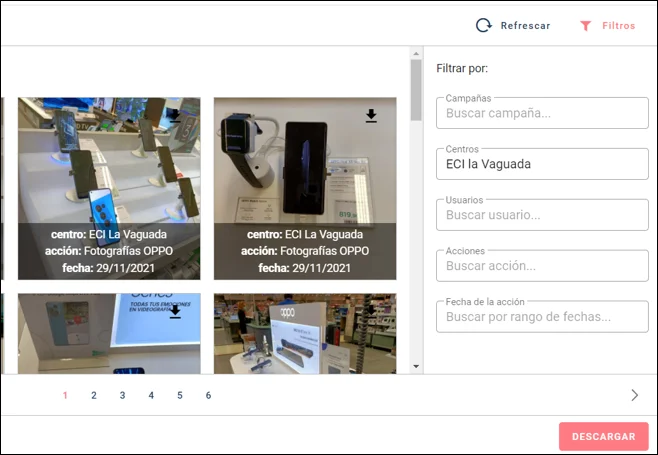658x455 pixels.
Task: Switch to page 3 in pagination
Action: click(123, 395)
